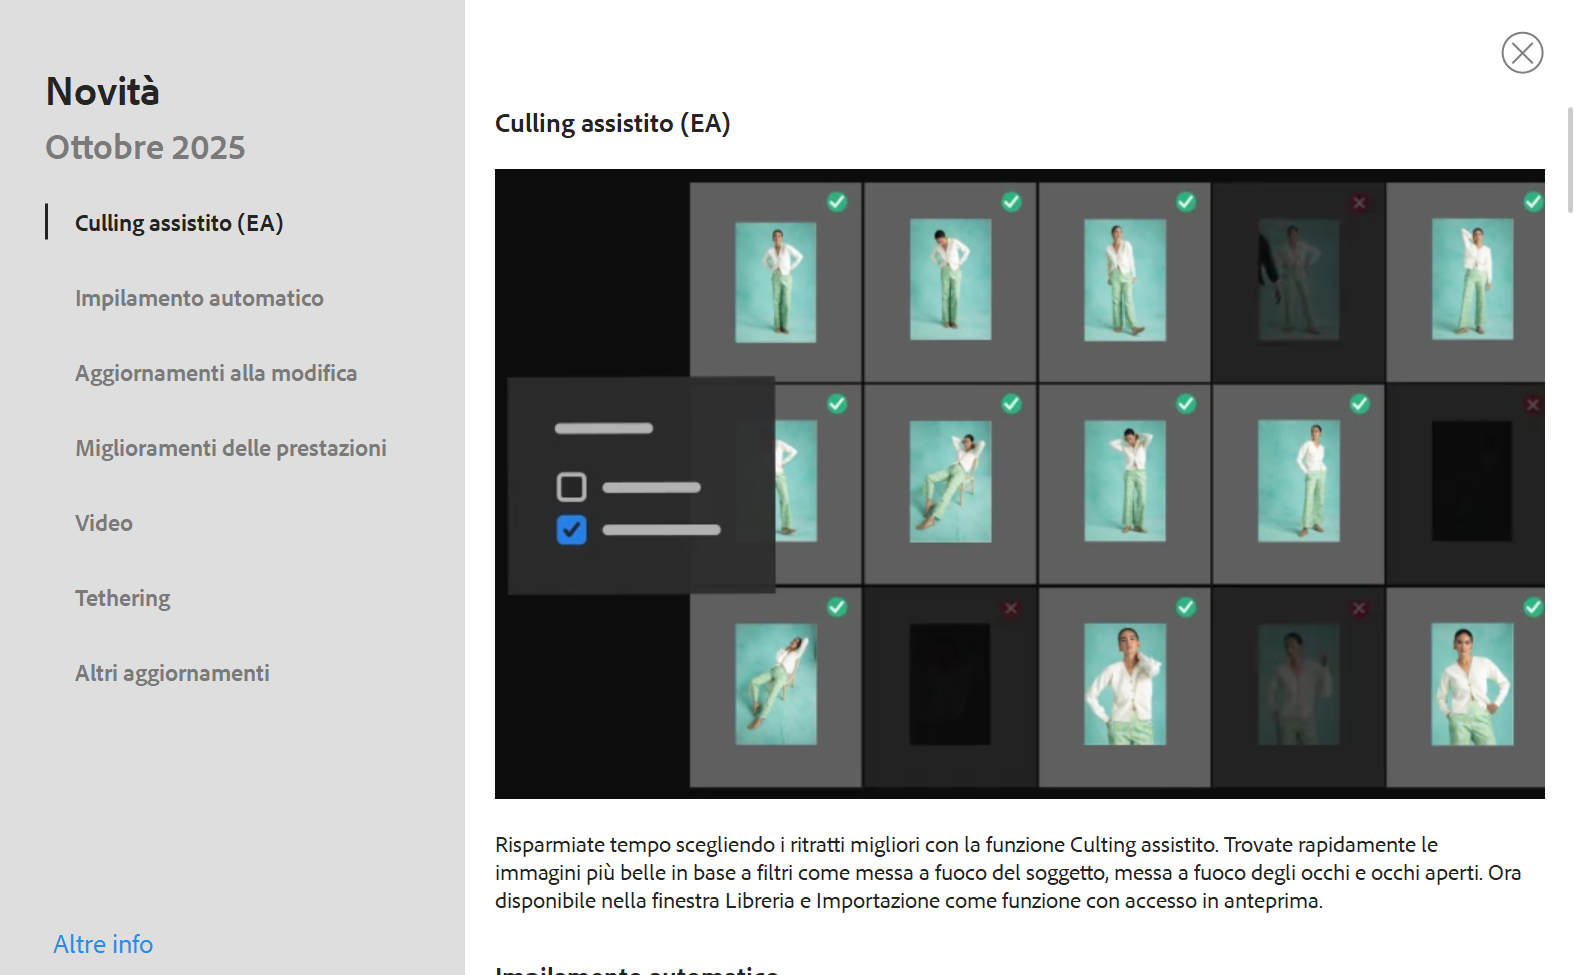Select the Culling assistito (EA) section
The image size is (1575, 975).
[x=179, y=223]
